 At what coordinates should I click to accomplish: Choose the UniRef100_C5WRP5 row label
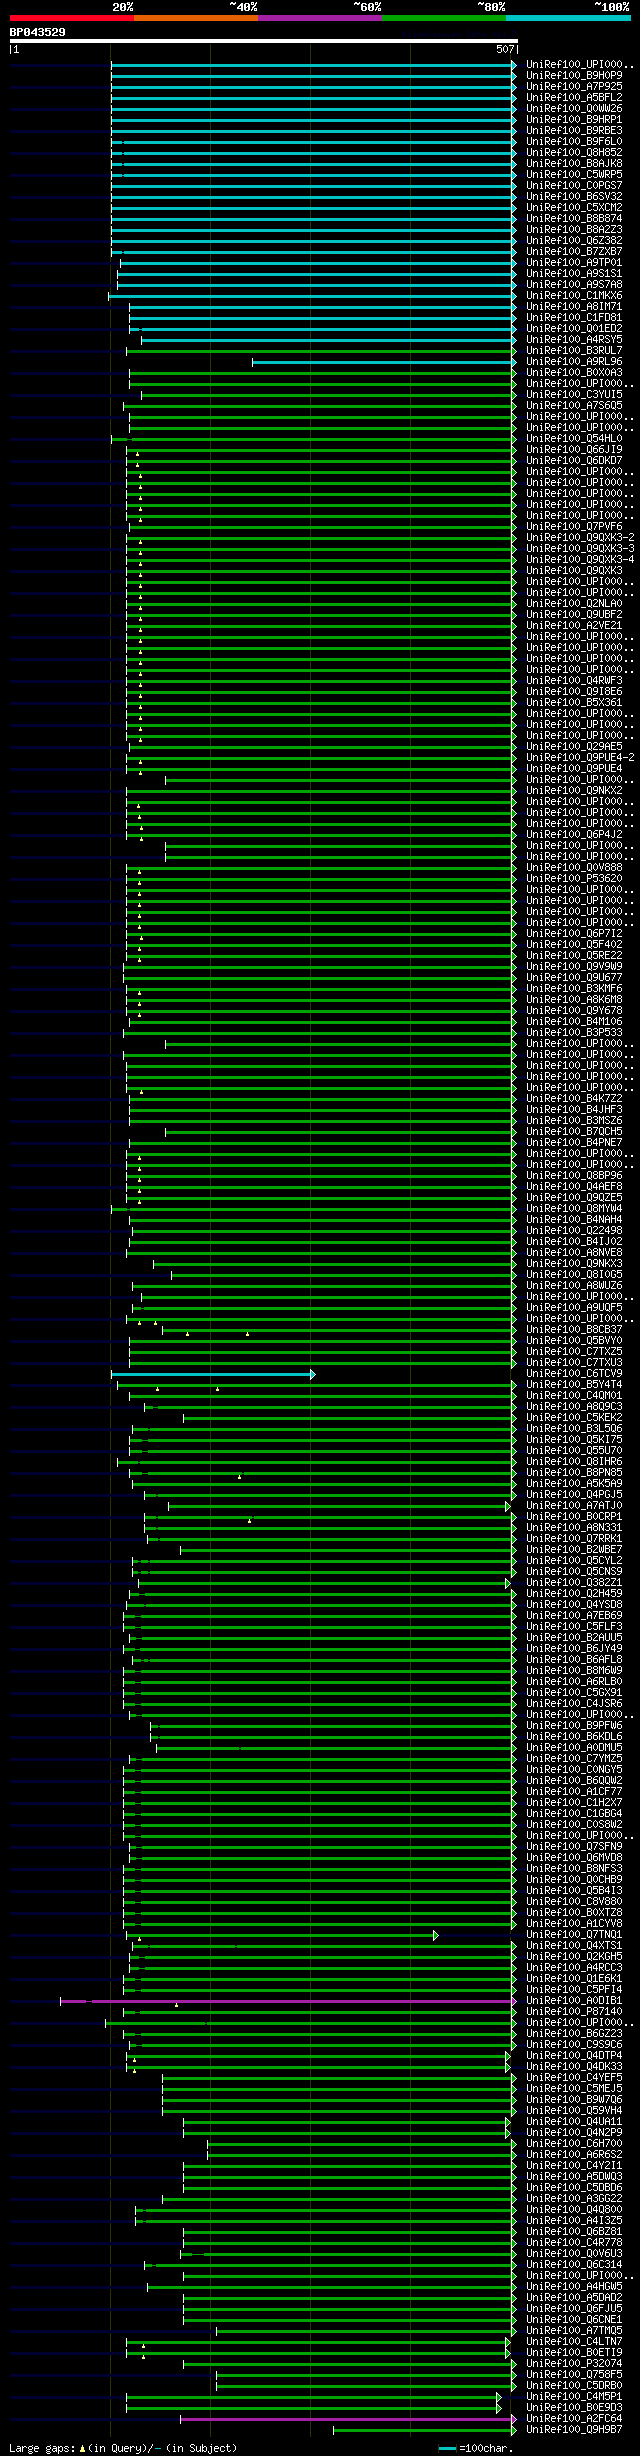pyautogui.click(x=574, y=174)
